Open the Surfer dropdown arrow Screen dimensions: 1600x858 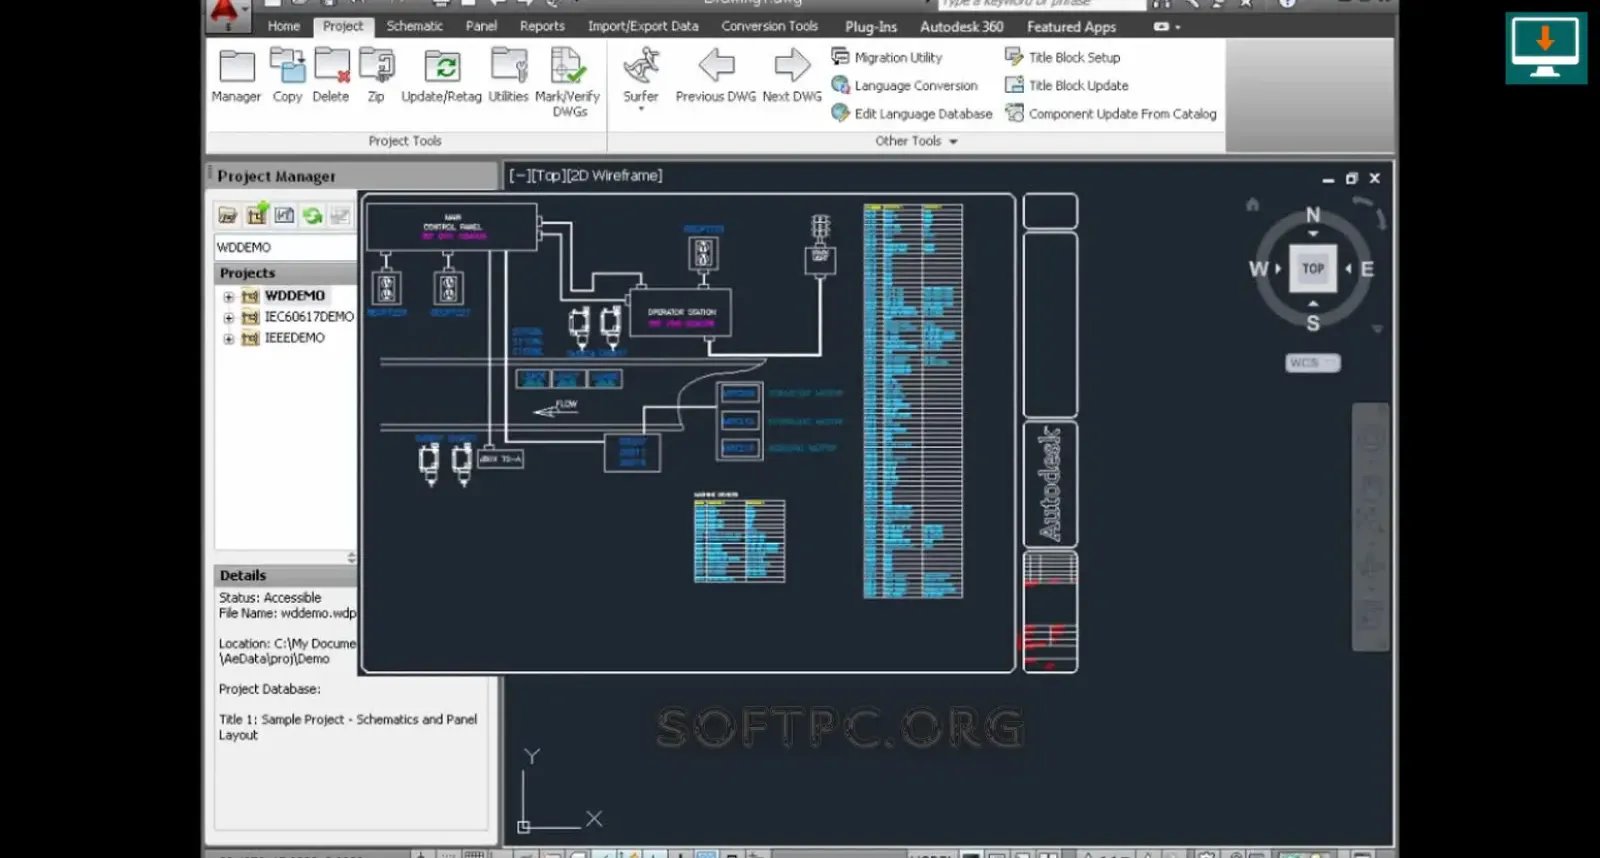point(641,108)
